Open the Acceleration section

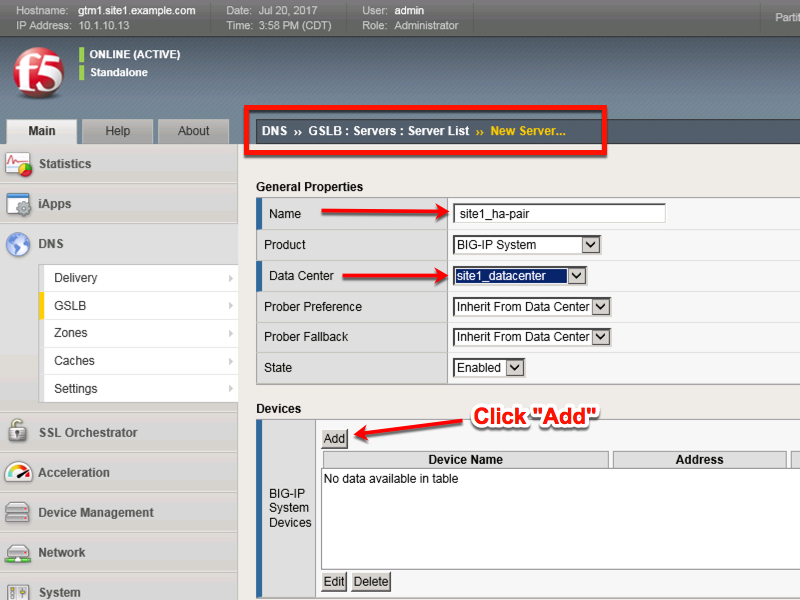pos(118,472)
